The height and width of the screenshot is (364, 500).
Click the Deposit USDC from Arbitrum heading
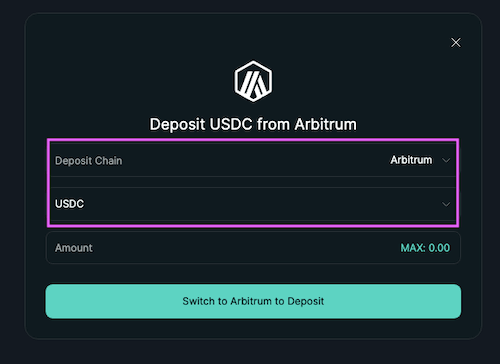tap(253, 124)
